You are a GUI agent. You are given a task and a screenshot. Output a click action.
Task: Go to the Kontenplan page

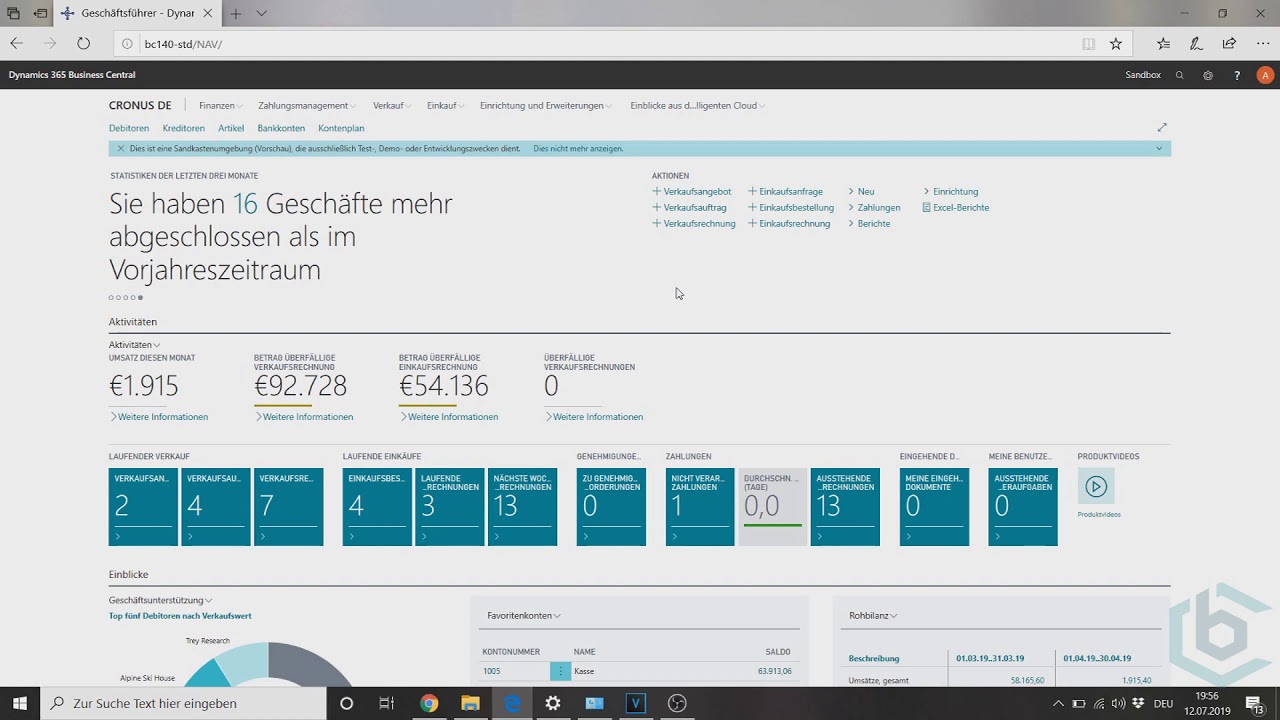click(341, 128)
